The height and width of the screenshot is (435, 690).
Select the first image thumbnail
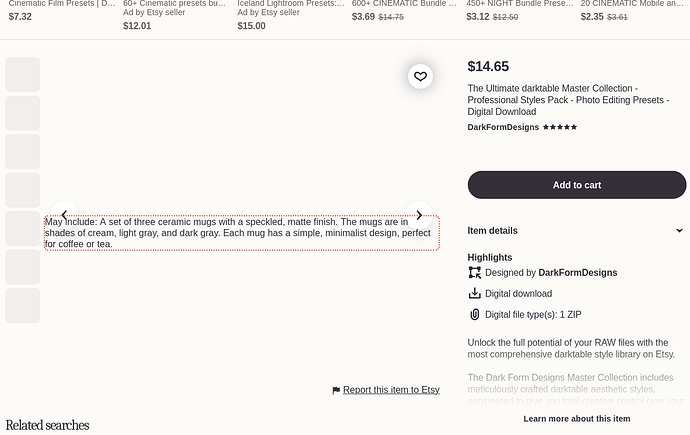[23, 75]
